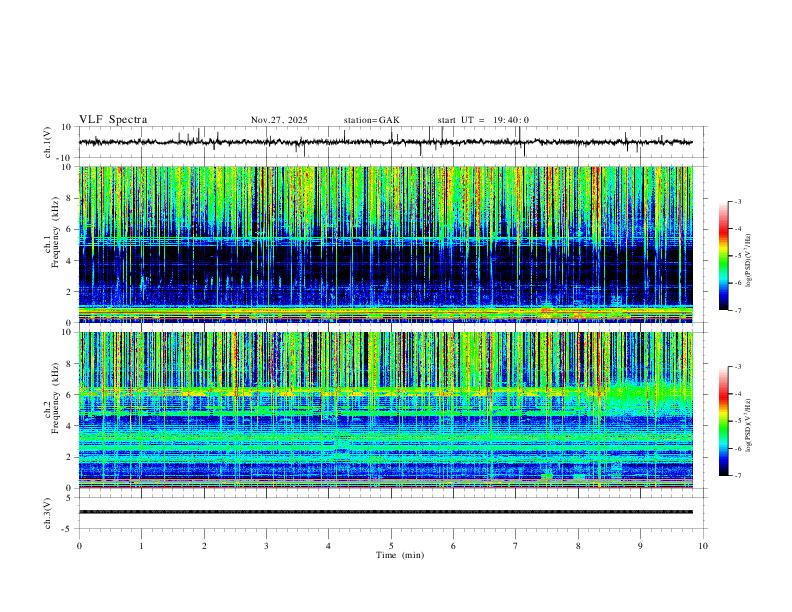Click time axis tick label "8"
The image size is (792, 612).
click(578, 546)
